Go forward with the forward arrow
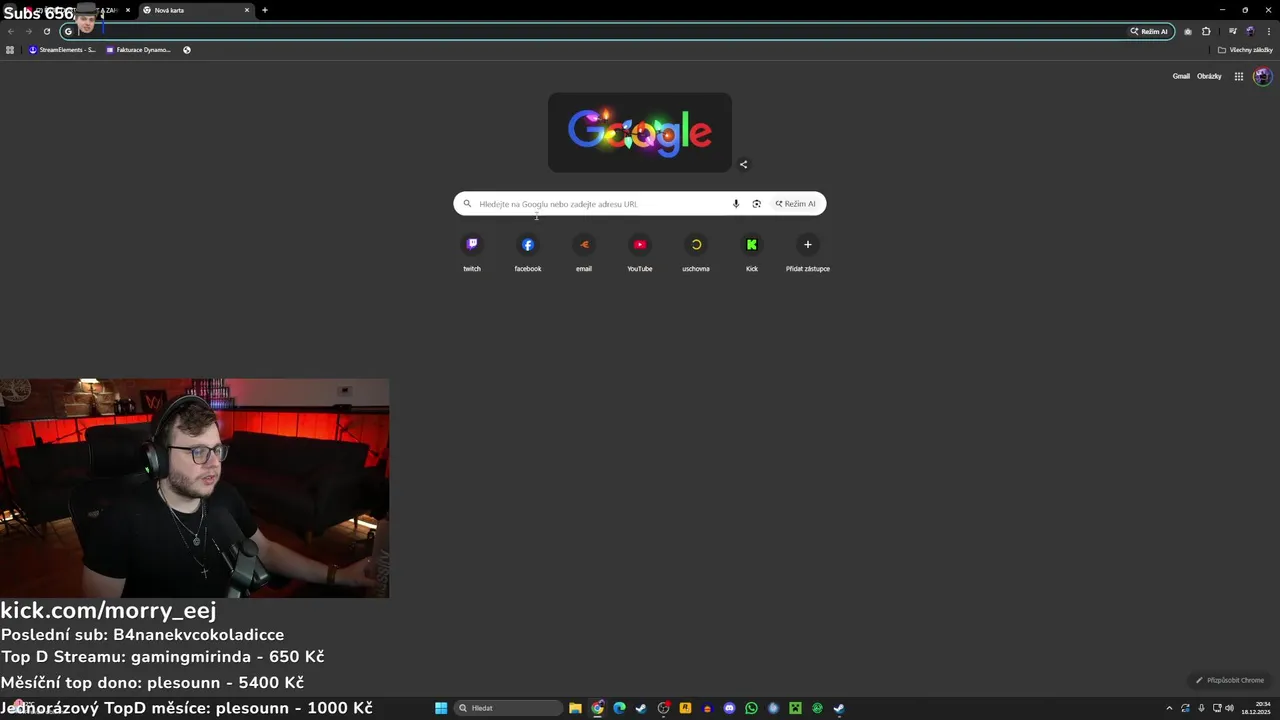This screenshot has width=1280, height=720. (x=28, y=31)
